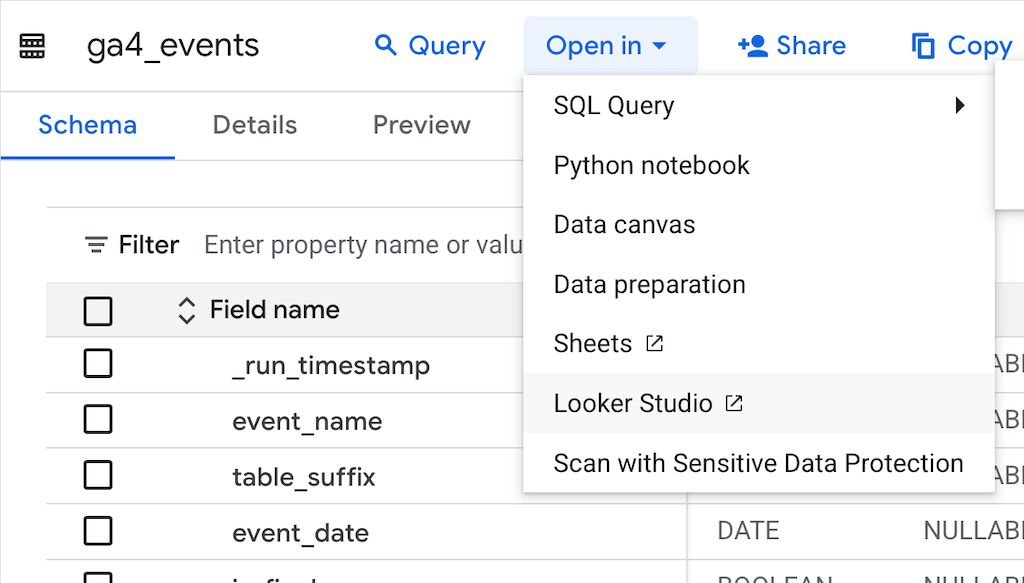Click the event_date field name

tap(300, 533)
